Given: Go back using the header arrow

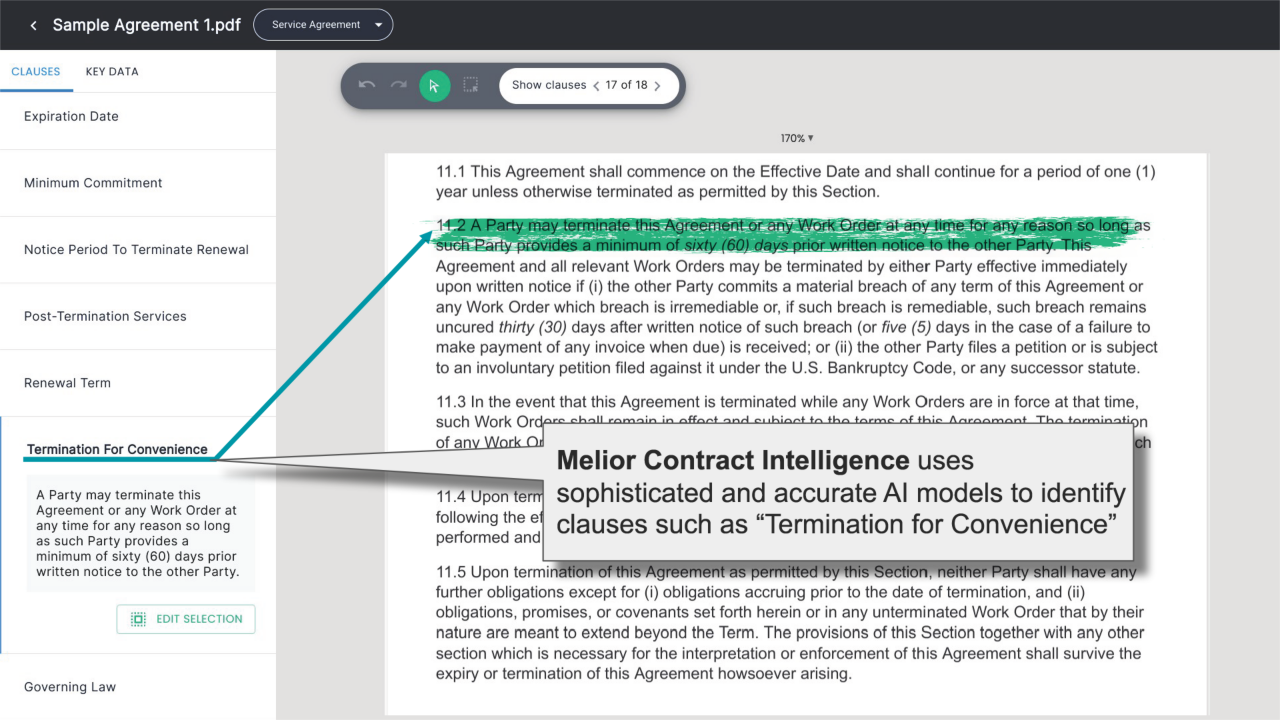Looking at the screenshot, I should (33, 25).
